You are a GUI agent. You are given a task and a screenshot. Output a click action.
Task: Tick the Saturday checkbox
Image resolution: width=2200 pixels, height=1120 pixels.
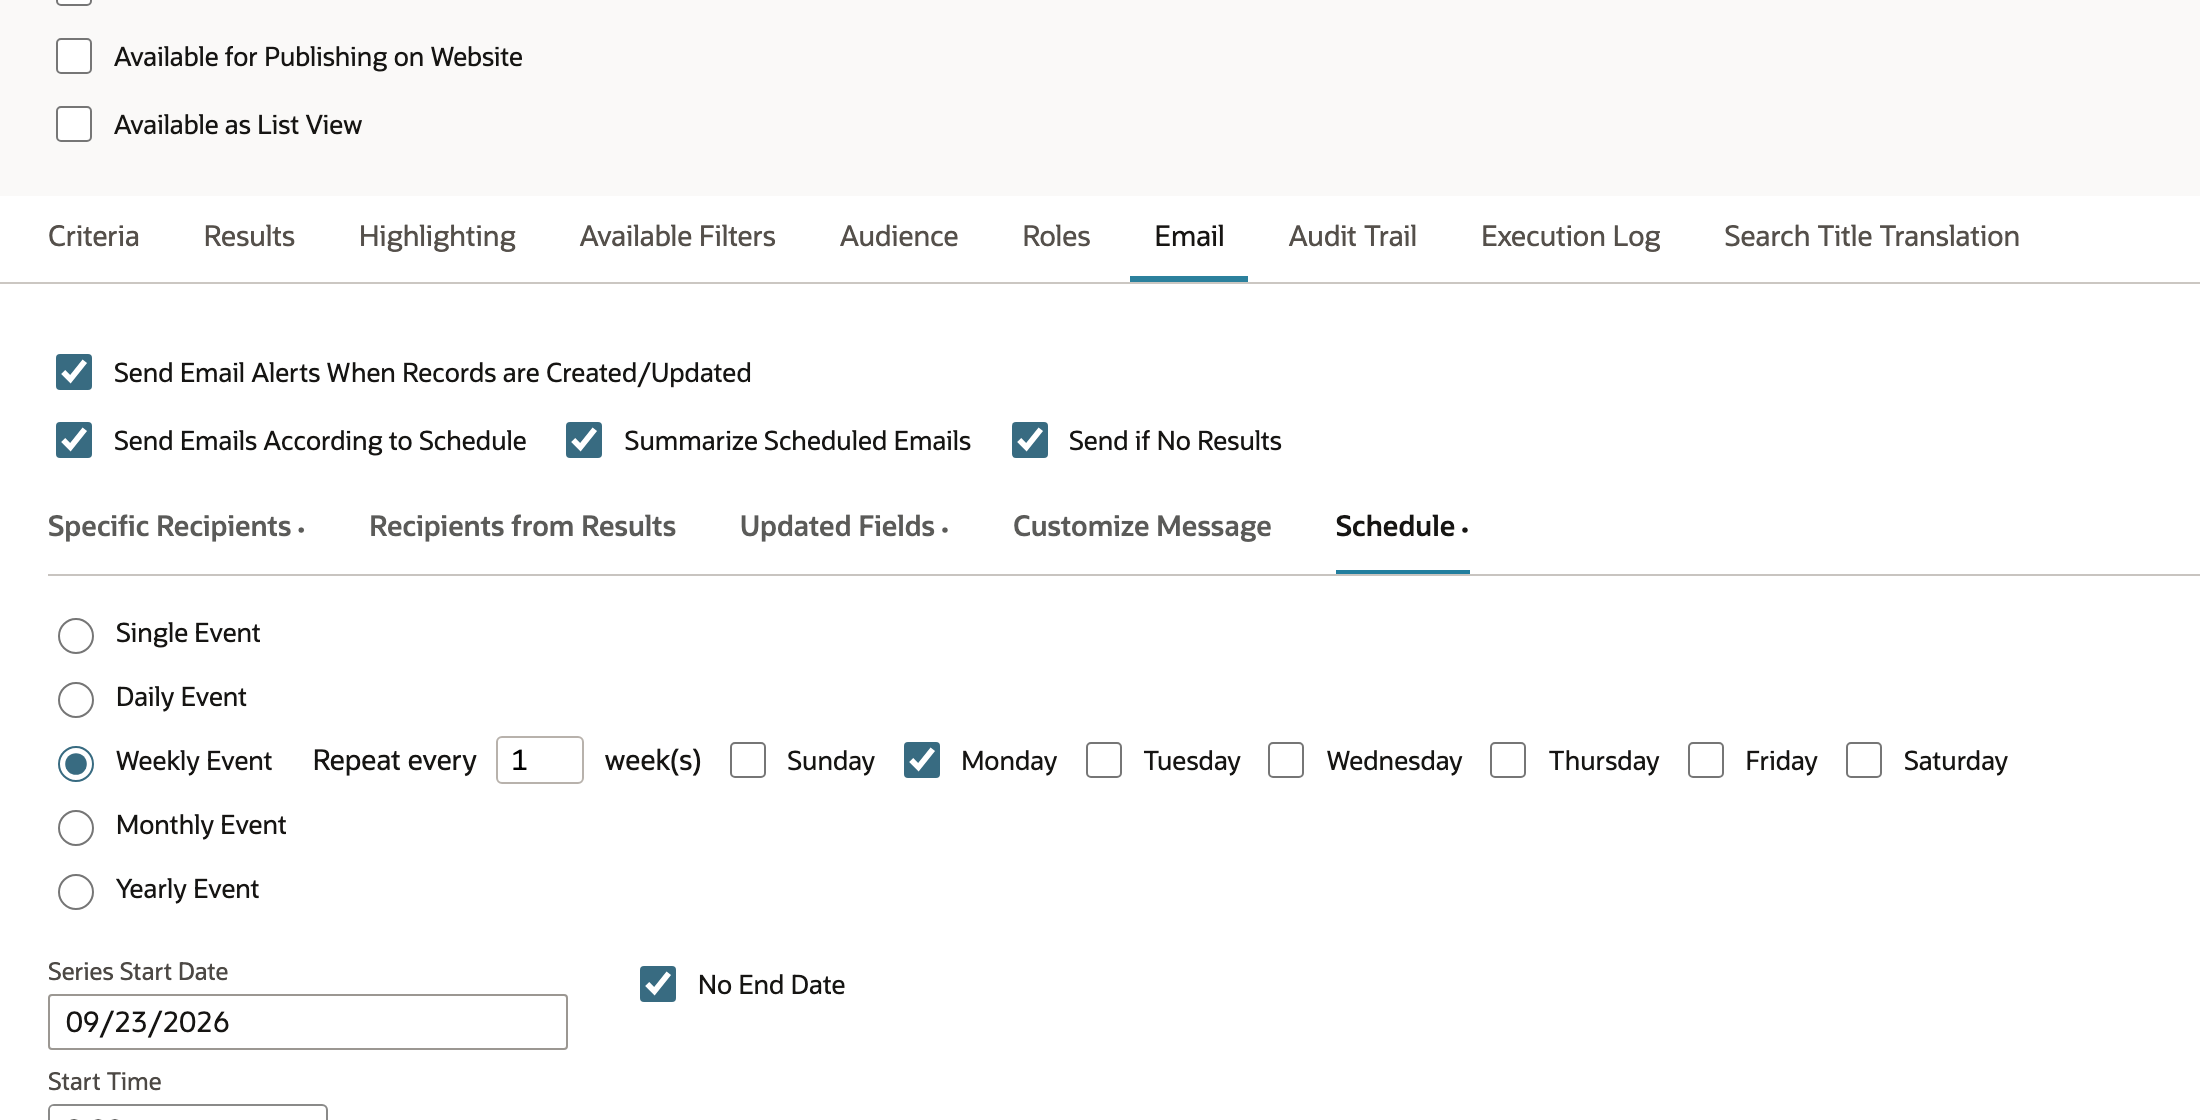click(x=1864, y=760)
